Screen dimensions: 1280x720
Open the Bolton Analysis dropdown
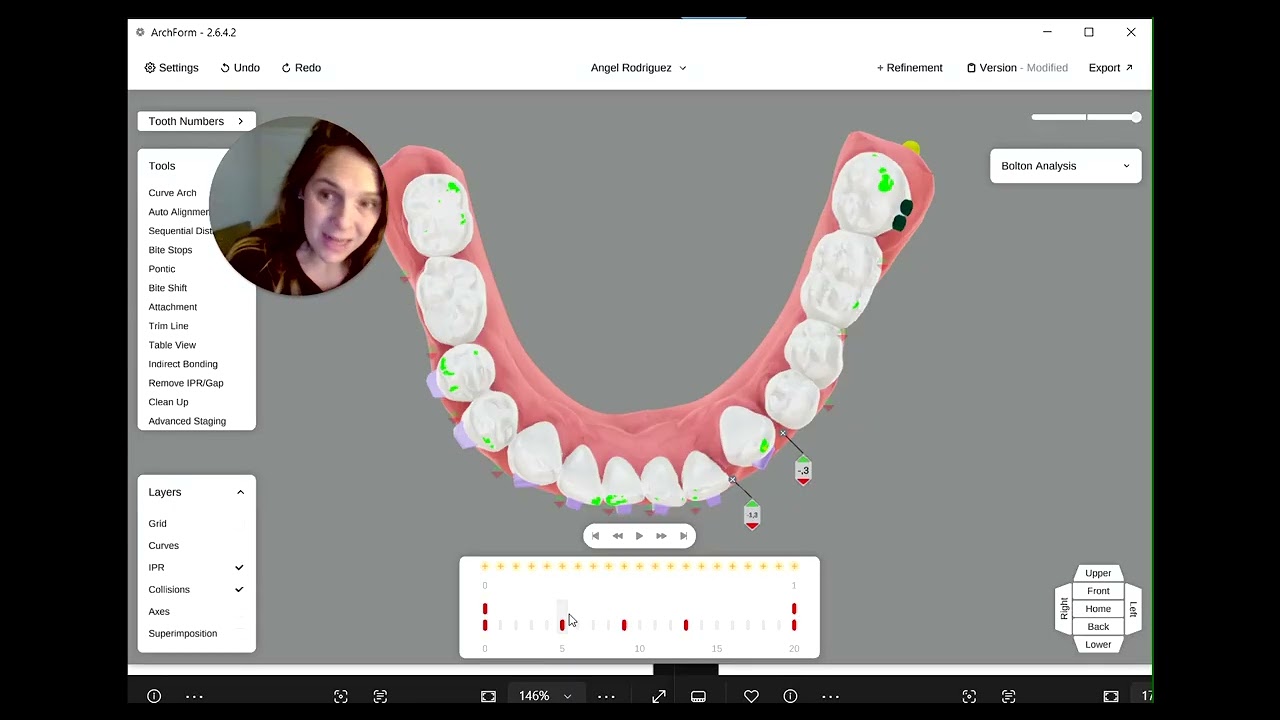(1065, 166)
